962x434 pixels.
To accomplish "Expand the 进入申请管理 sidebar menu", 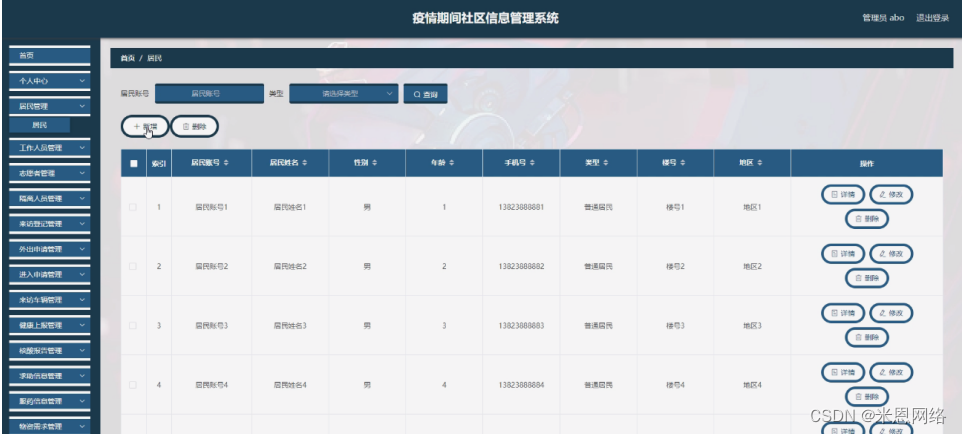I will [50, 274].
